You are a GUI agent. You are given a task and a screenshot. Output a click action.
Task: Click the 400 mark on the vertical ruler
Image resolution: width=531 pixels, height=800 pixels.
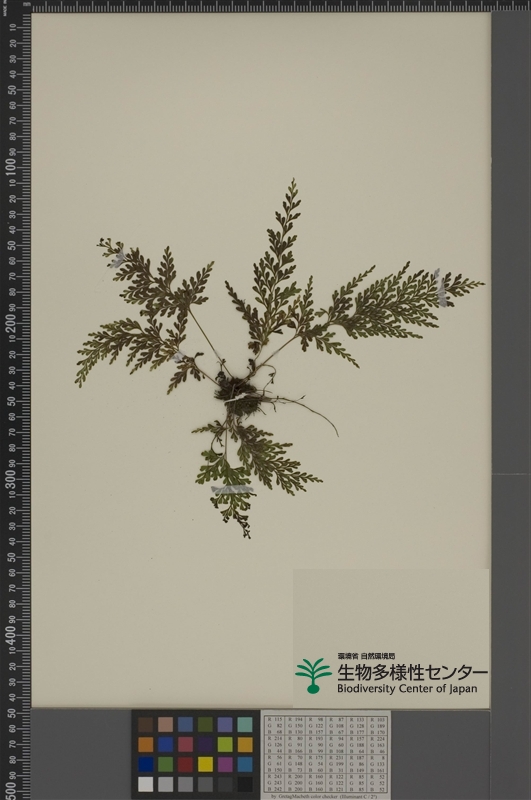coord(11,636)
